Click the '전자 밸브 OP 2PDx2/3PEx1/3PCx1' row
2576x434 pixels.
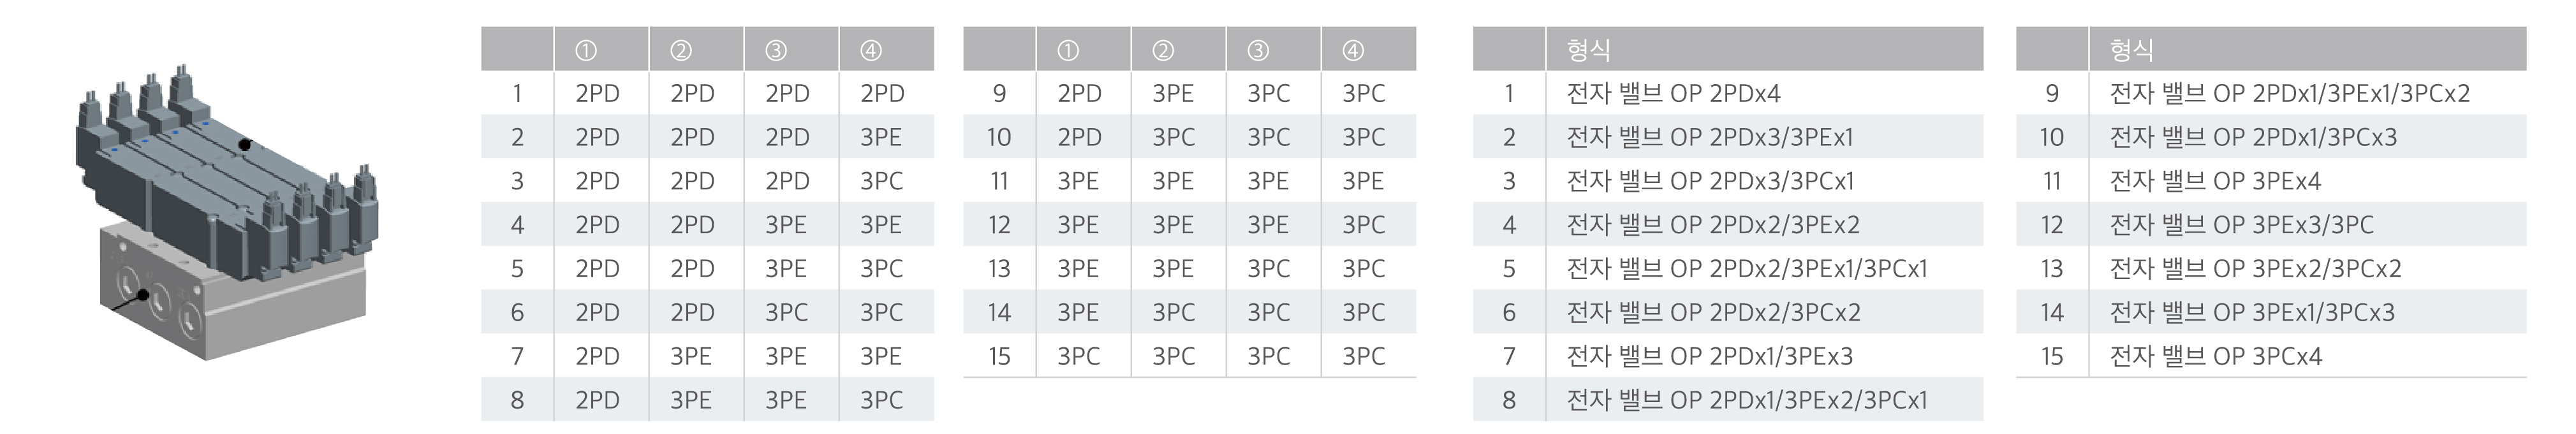(1746, 269)
